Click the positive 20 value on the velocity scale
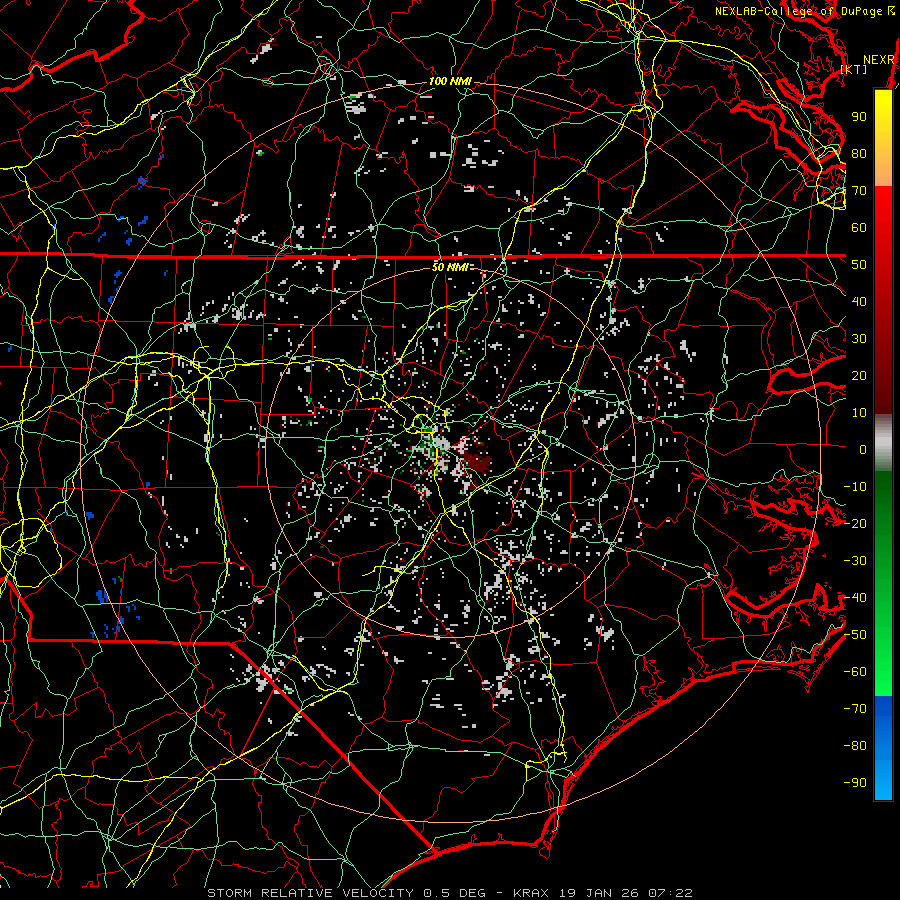Screen dimensions: 900x900 pyautogui.click(x=859, y=376)
